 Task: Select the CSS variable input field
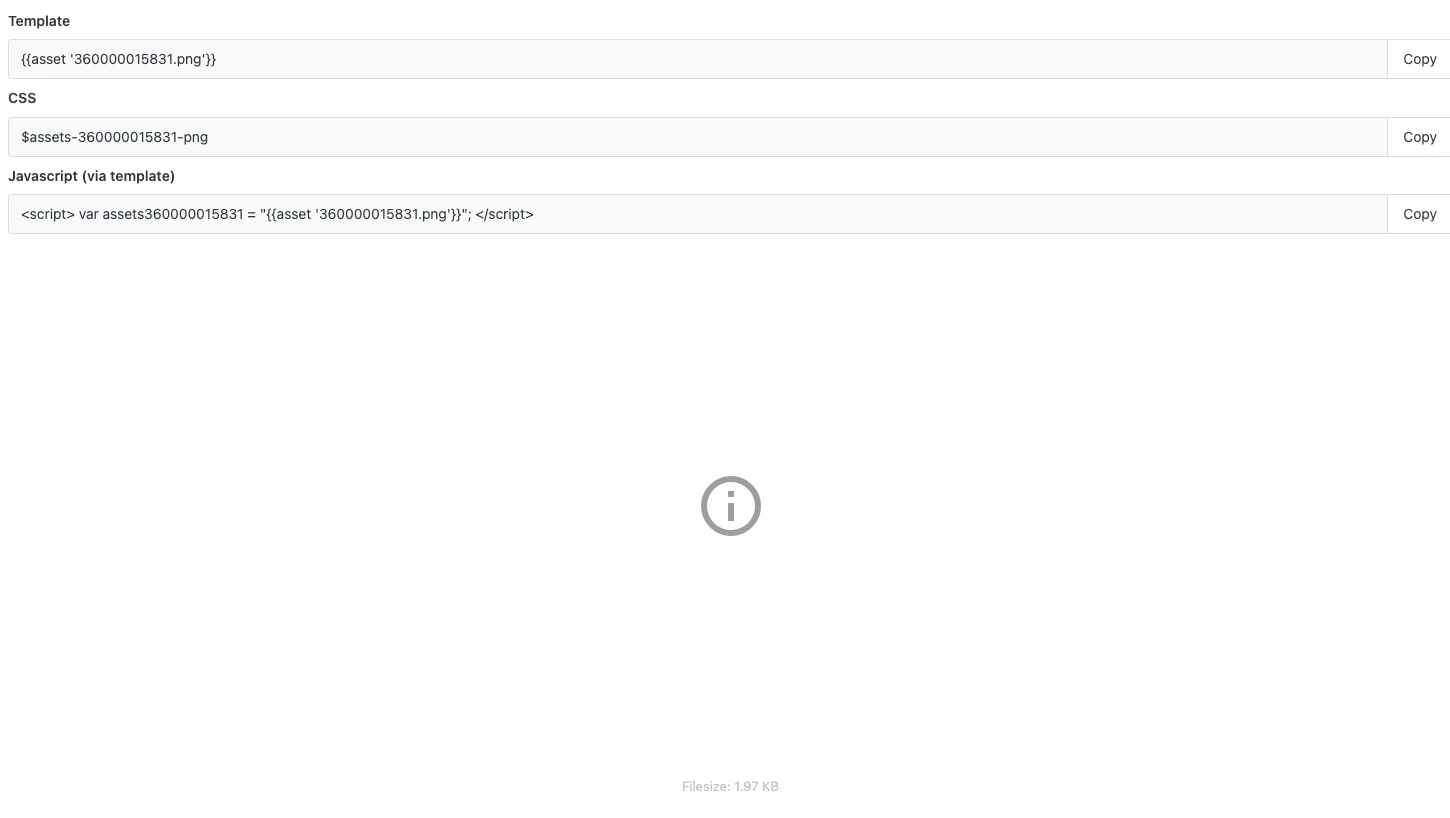click(x=698, y=137)
